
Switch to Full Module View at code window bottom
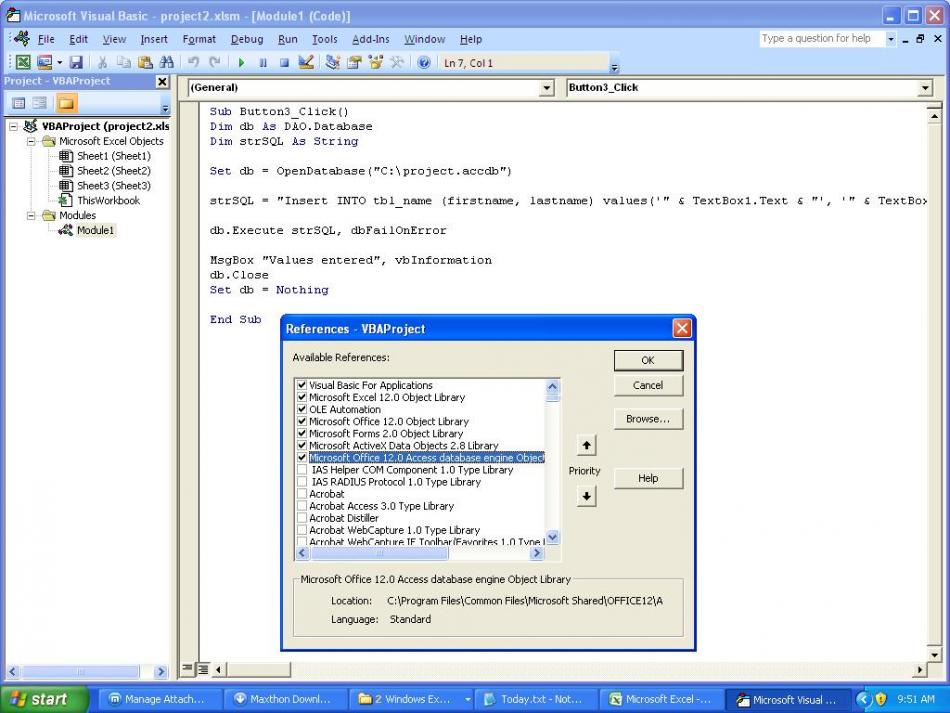[203, 668]
